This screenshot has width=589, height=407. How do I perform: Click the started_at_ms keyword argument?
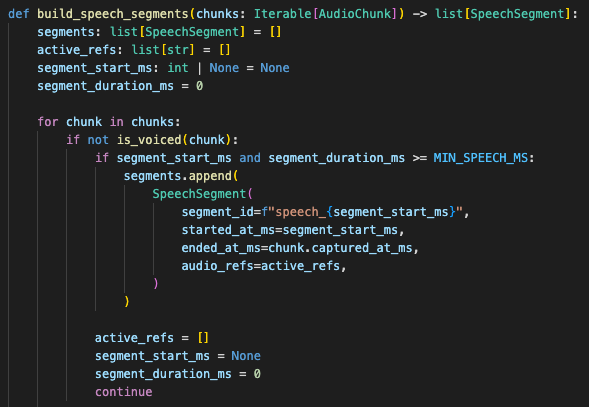coord(228,230)
